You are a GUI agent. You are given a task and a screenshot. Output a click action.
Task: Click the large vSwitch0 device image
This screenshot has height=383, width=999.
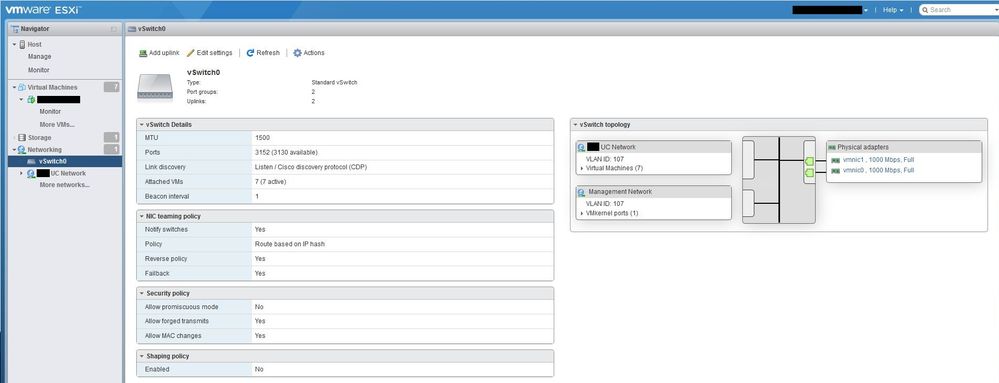(155, 87)
